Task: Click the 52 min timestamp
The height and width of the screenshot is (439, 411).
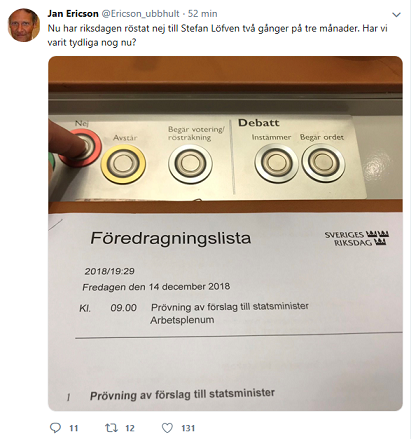Action: [203, 14]
